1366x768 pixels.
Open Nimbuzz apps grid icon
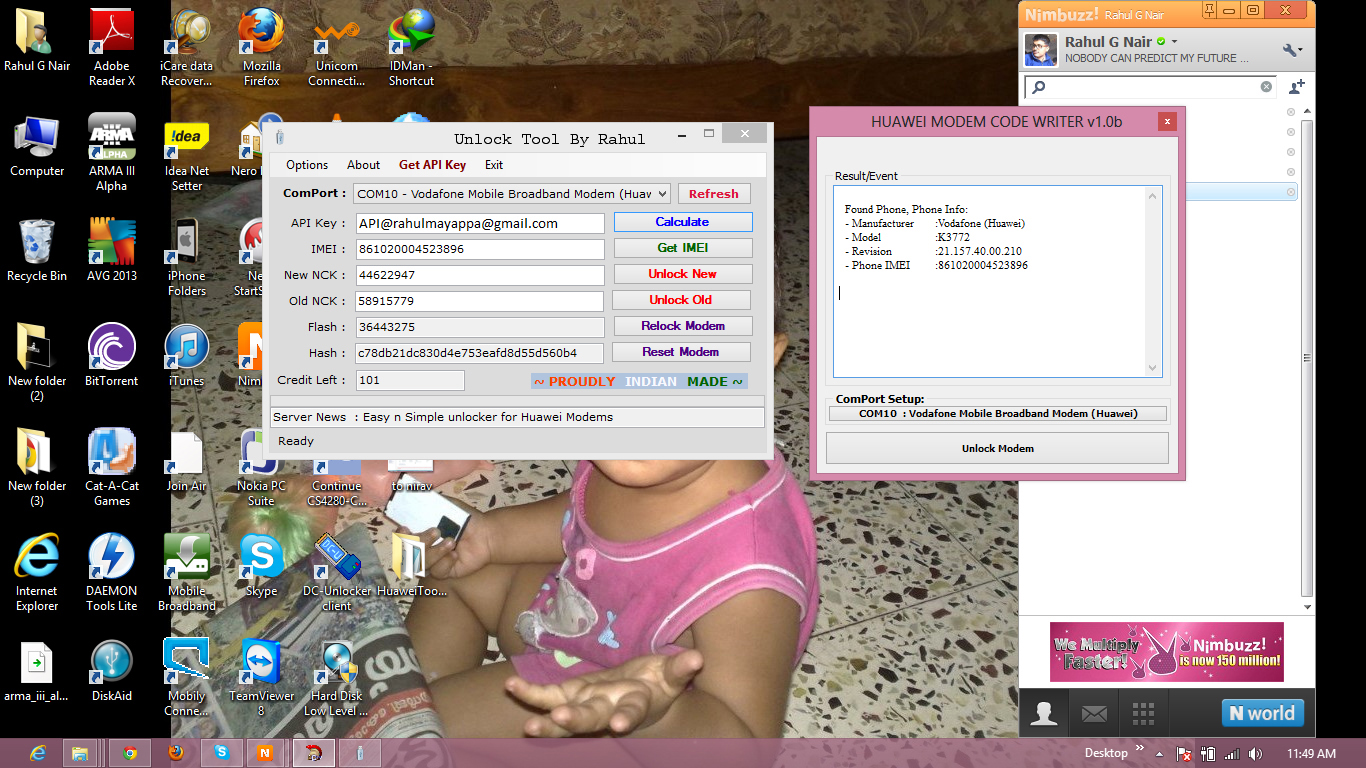(1143, 713)
